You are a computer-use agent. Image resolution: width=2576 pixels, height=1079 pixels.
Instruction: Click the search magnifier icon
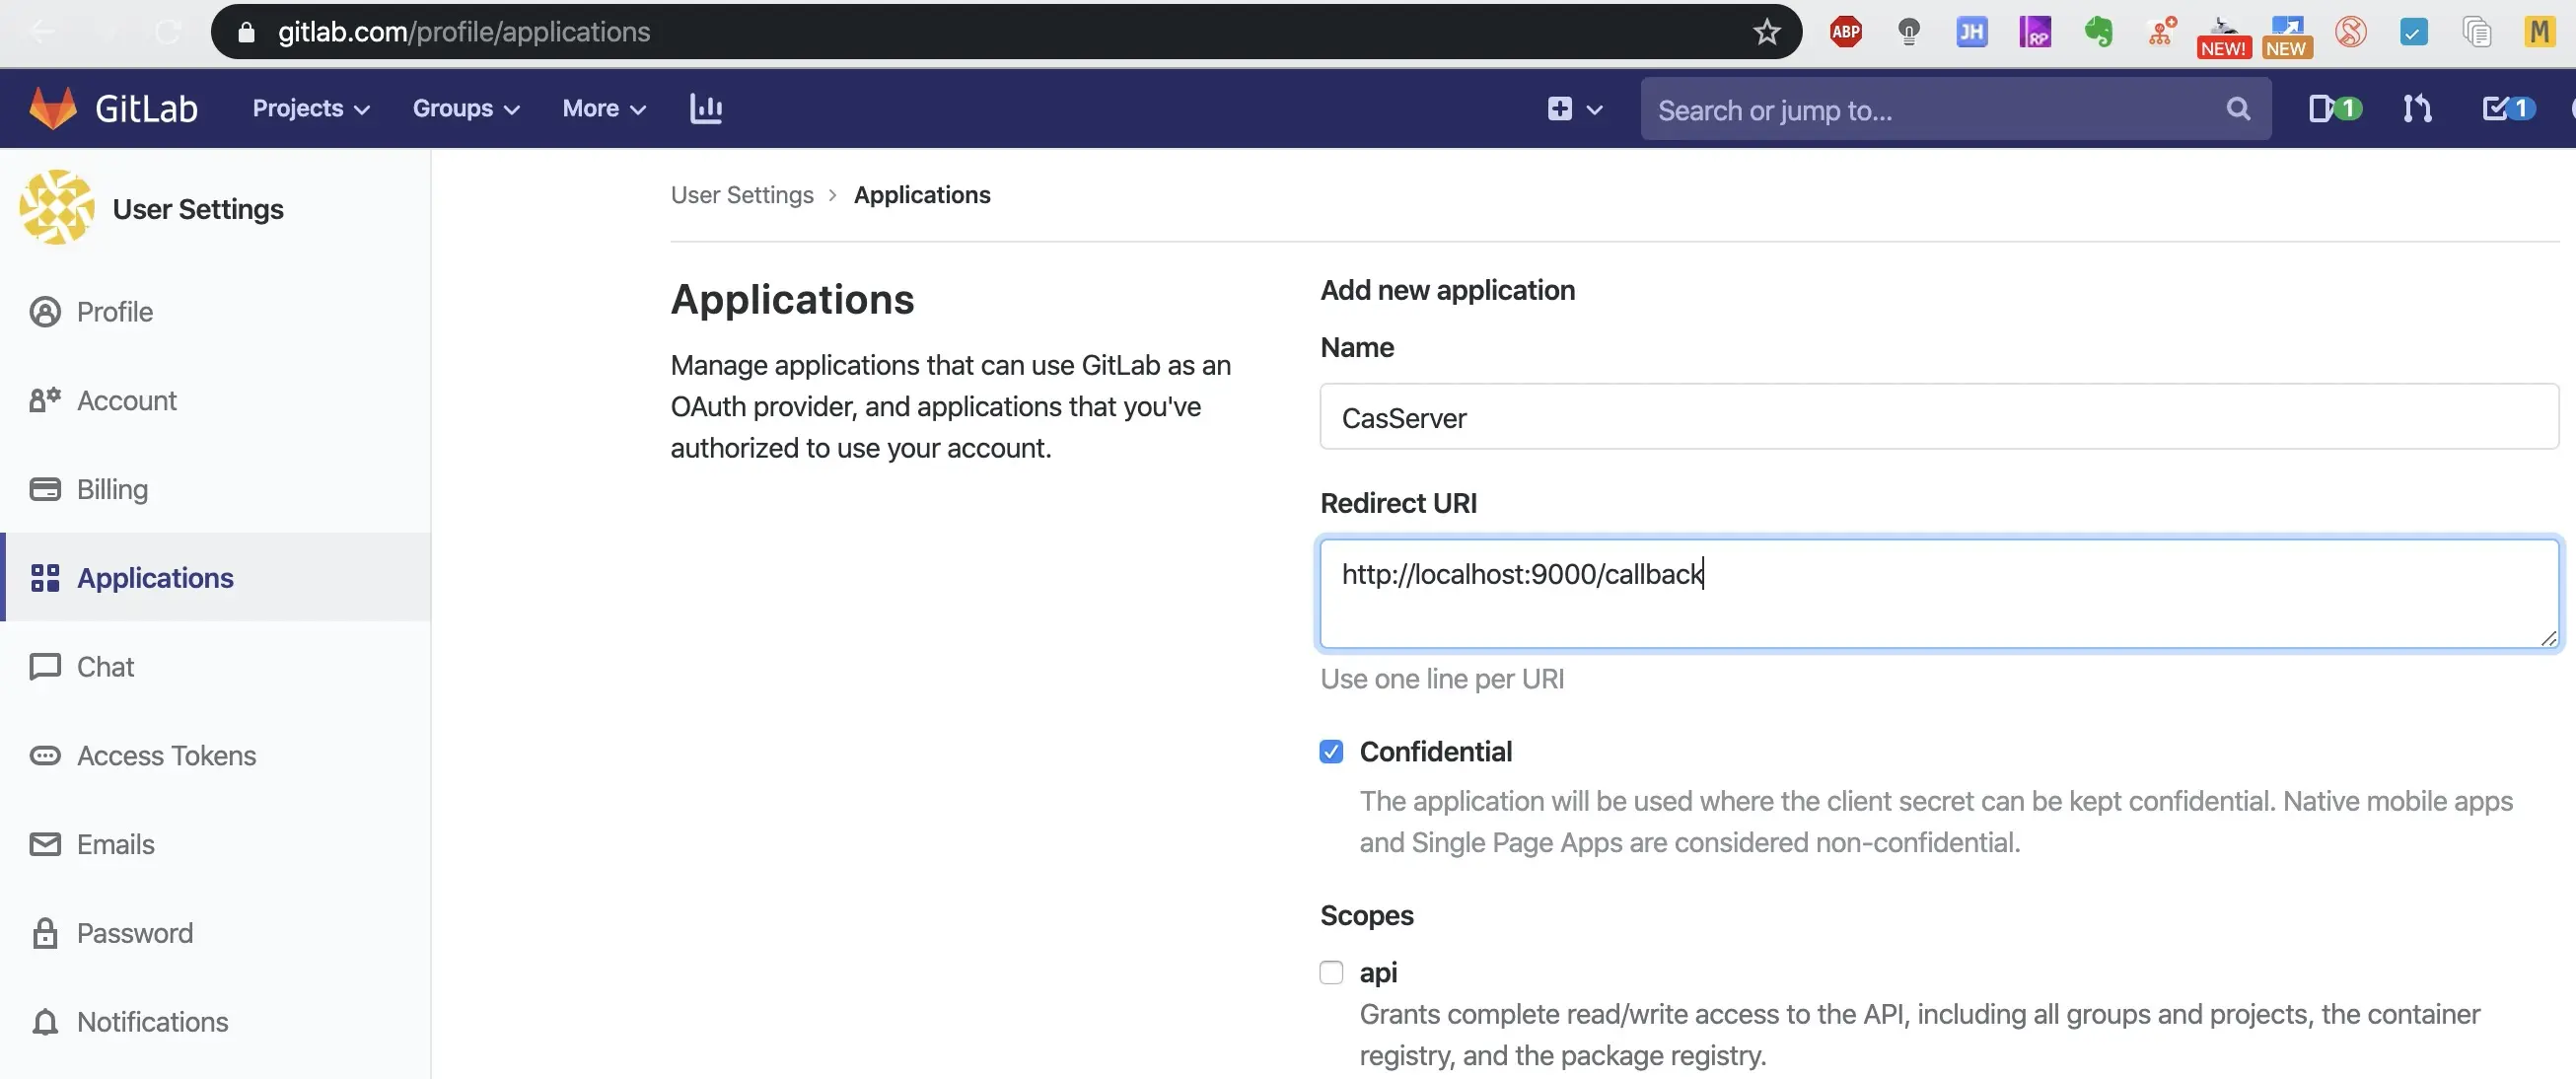pyautogui.click(x=2238, y=109)
